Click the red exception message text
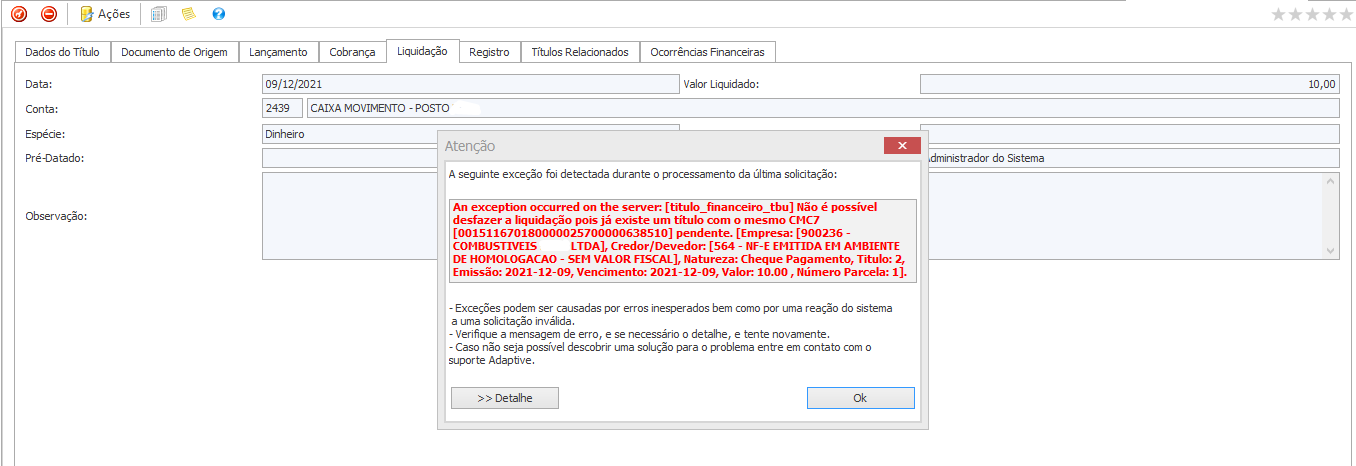Viewport: 1356px width, 466px height. coord(683,241)
